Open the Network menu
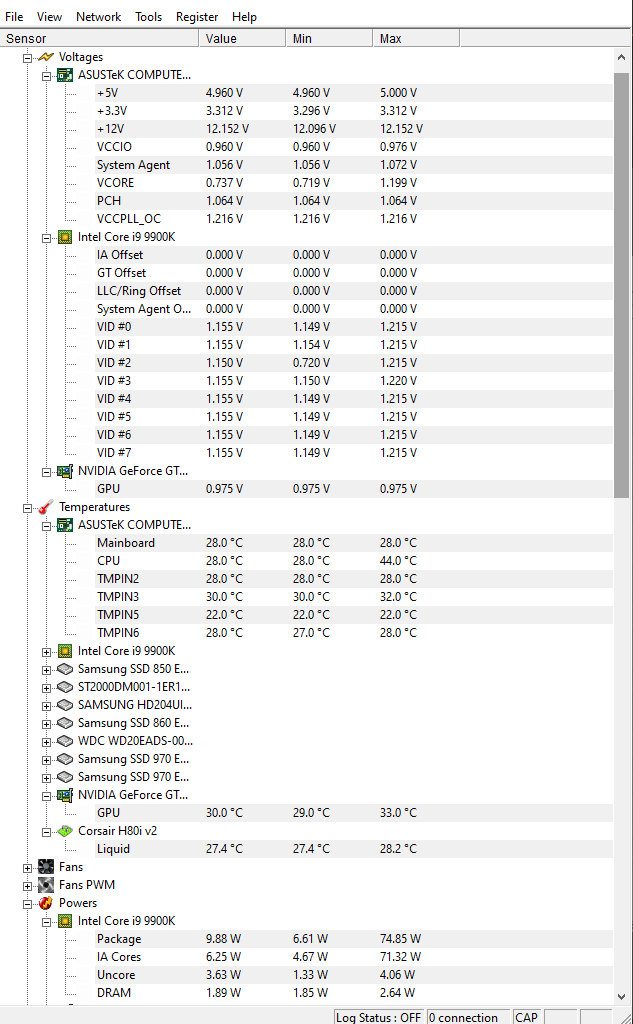The width and height of the screenshot is (633, 1024). (99, 17)
